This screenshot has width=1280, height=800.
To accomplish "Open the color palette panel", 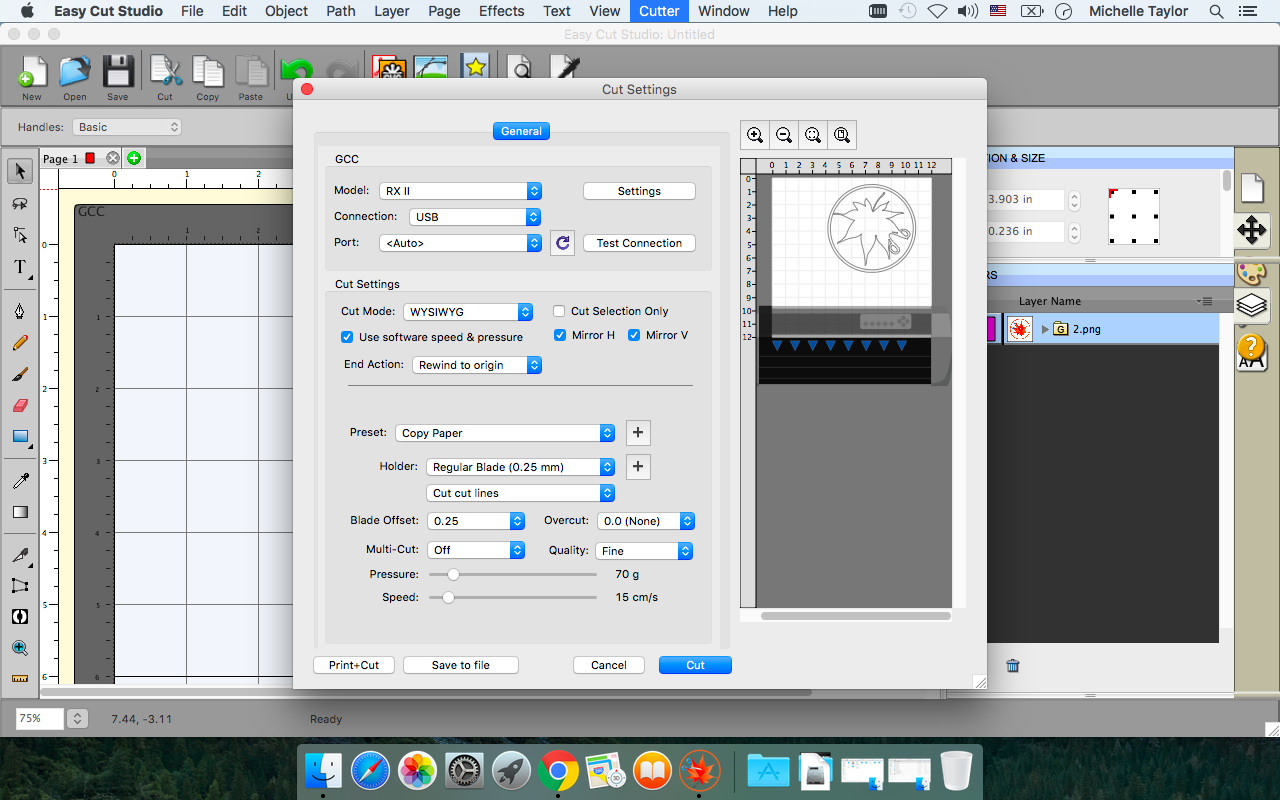I will pos(1252,272).
